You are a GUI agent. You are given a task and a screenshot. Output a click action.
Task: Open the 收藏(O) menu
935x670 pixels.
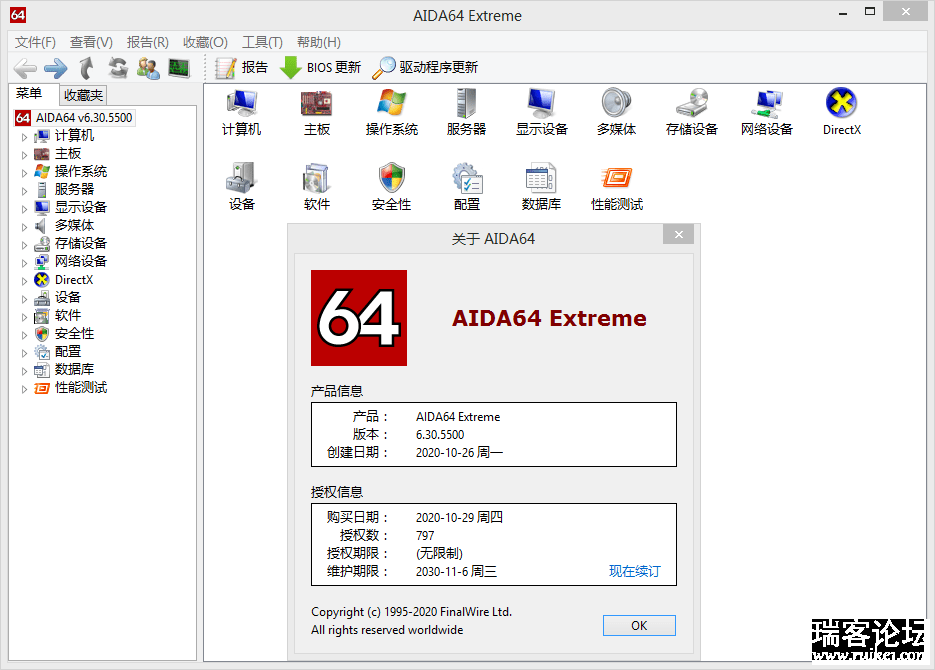(205, 42)
